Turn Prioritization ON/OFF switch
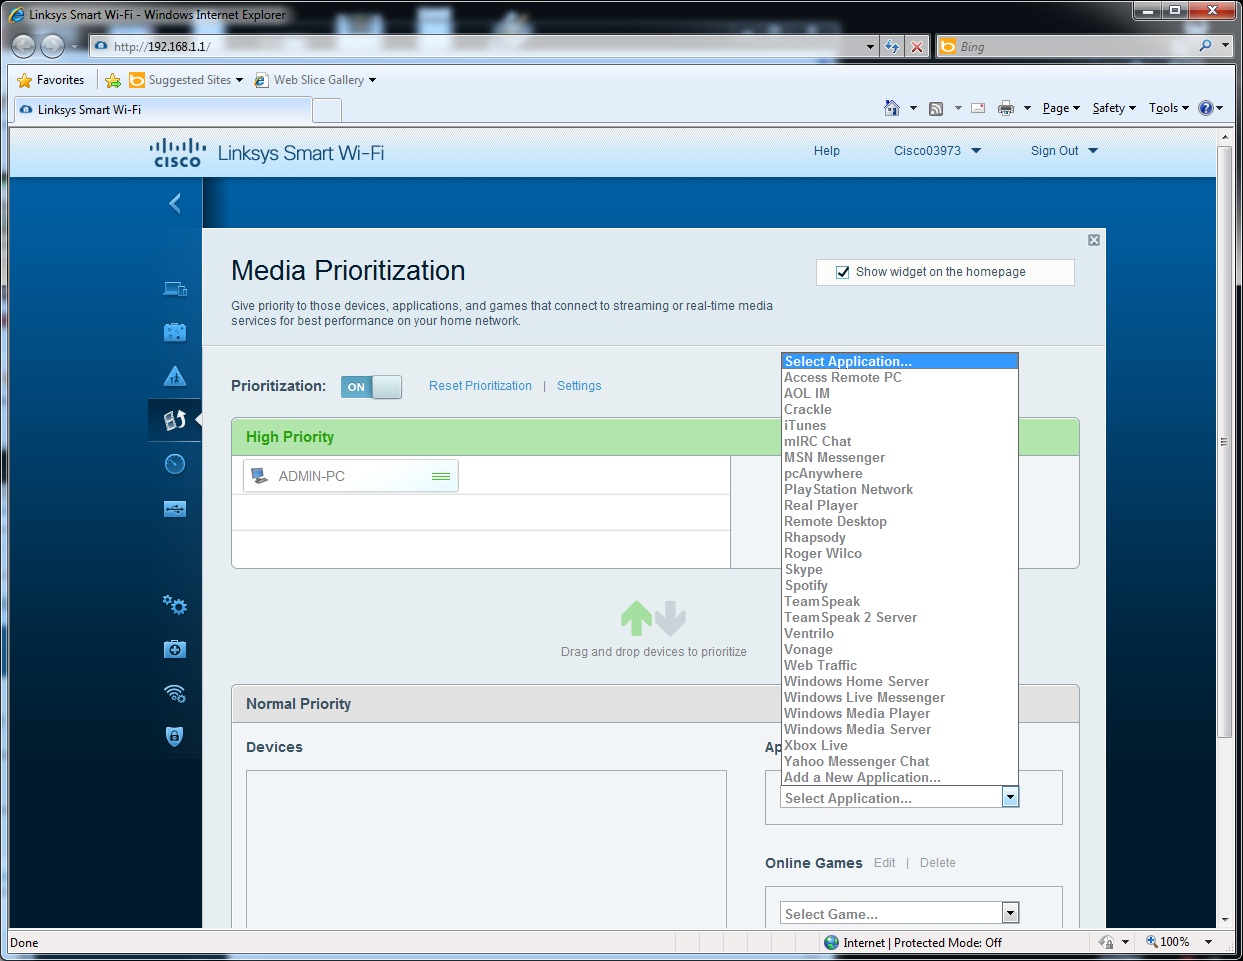This screenshot has height=961, width=1243. pyautogui.click(x=371, y=387)
